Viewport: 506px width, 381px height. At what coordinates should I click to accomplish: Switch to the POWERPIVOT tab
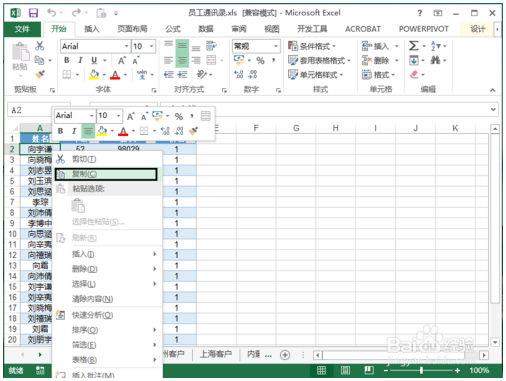(x=424, y=29)
